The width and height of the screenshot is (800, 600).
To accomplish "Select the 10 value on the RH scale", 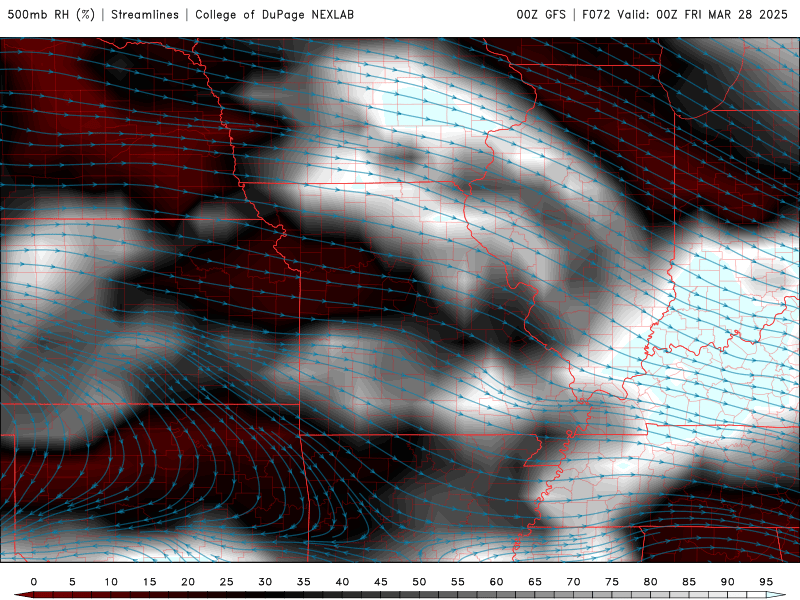I will click(x=111, y=582).
